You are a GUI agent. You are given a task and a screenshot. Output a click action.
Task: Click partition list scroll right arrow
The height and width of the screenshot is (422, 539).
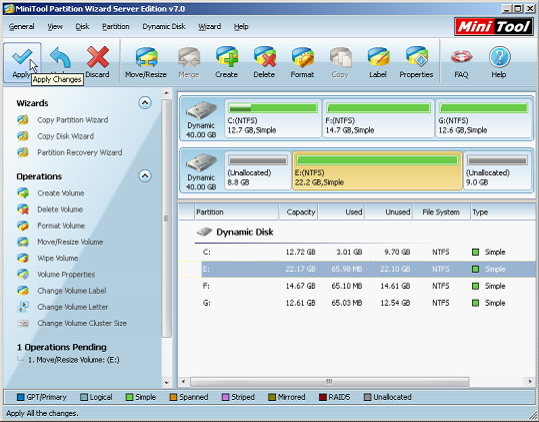[530, 381]
